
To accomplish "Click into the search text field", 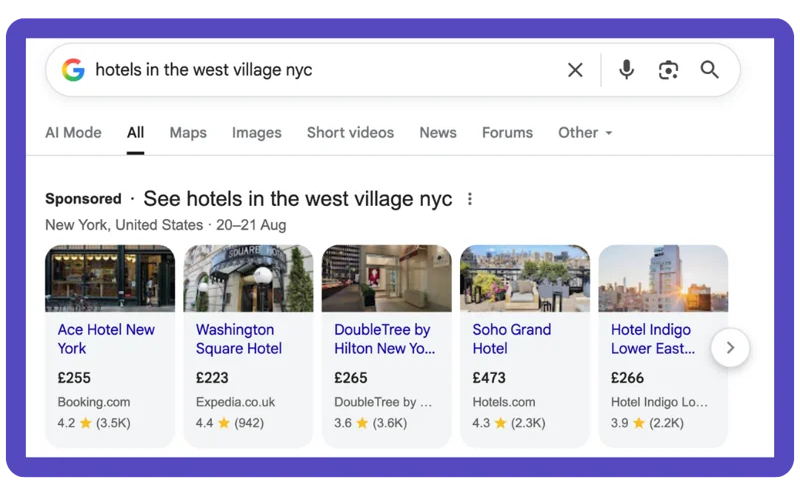I will point(320,70).
